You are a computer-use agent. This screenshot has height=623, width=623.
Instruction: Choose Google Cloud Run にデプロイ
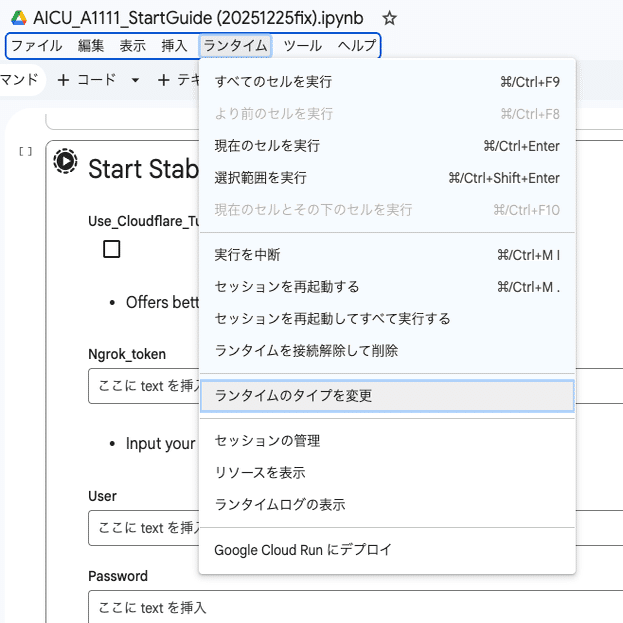click(303, 550)
